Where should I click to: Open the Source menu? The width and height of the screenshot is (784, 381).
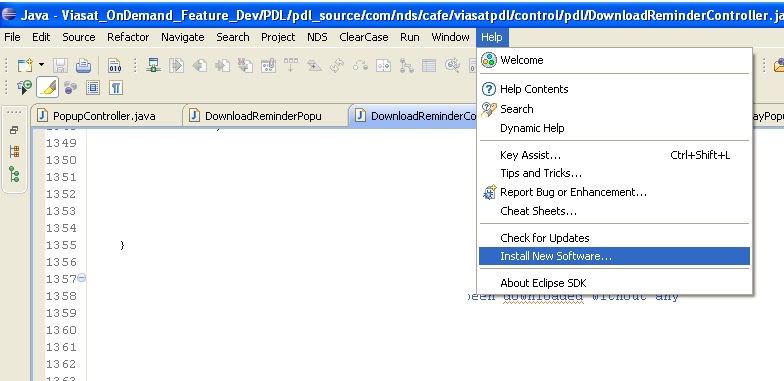pyautogui.click(x=78, y=37)
